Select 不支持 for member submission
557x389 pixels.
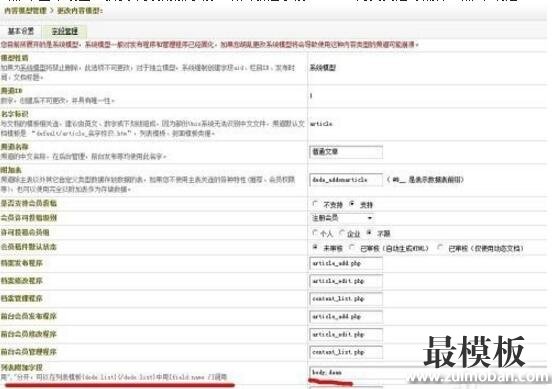pyautogui.click(x=315, y=204)
